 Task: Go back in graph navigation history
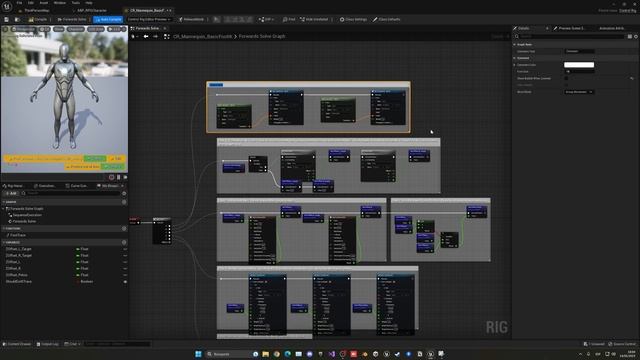point(146,36)
